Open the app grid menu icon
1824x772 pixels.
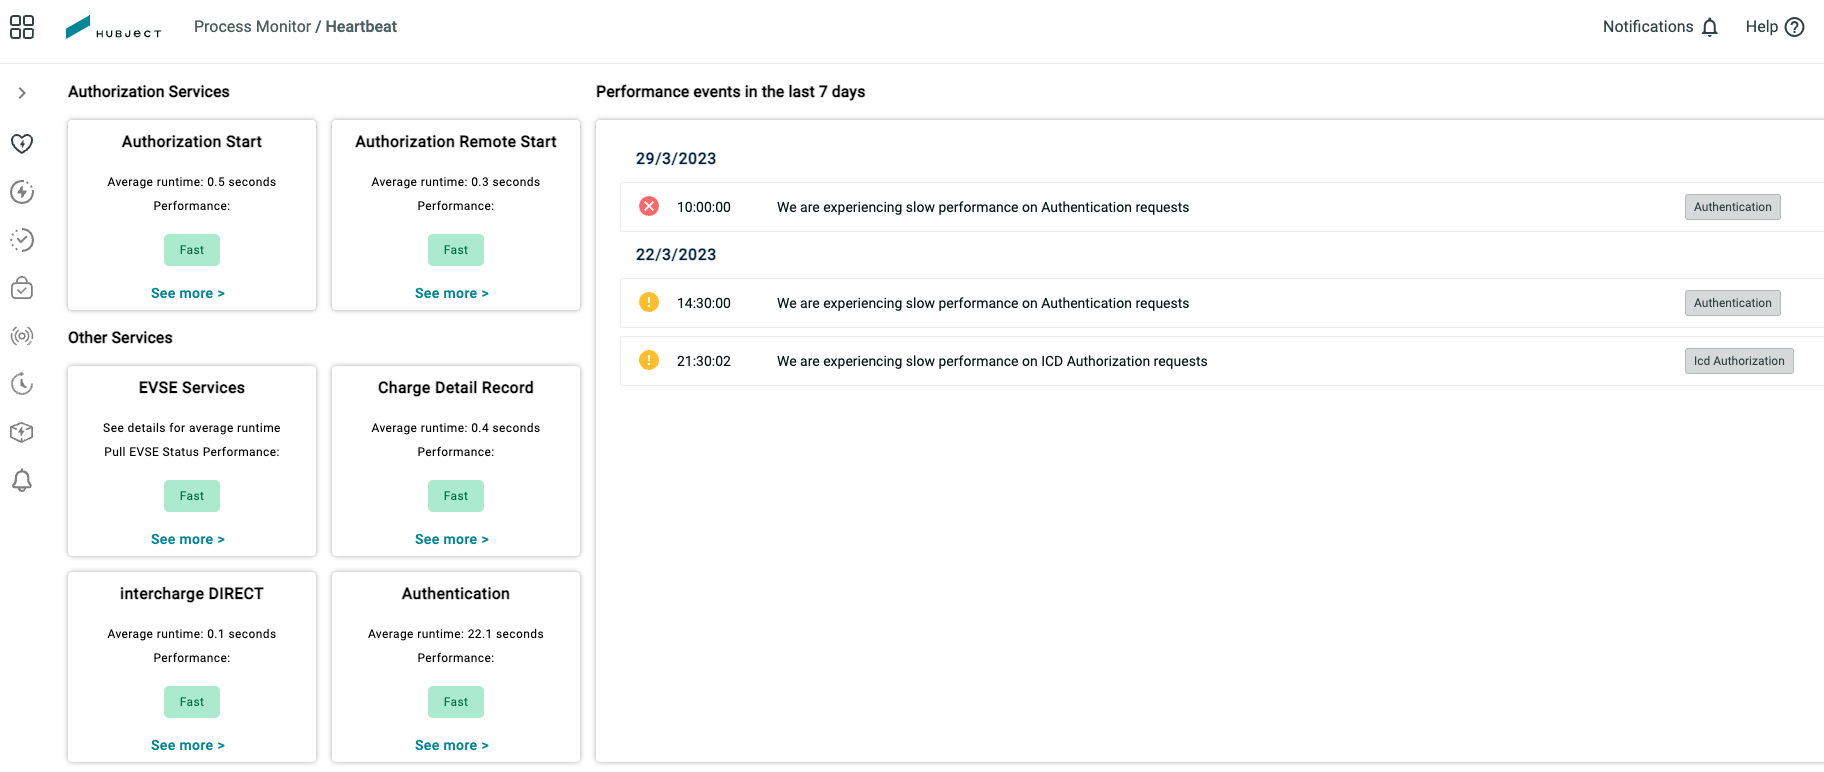22,27
